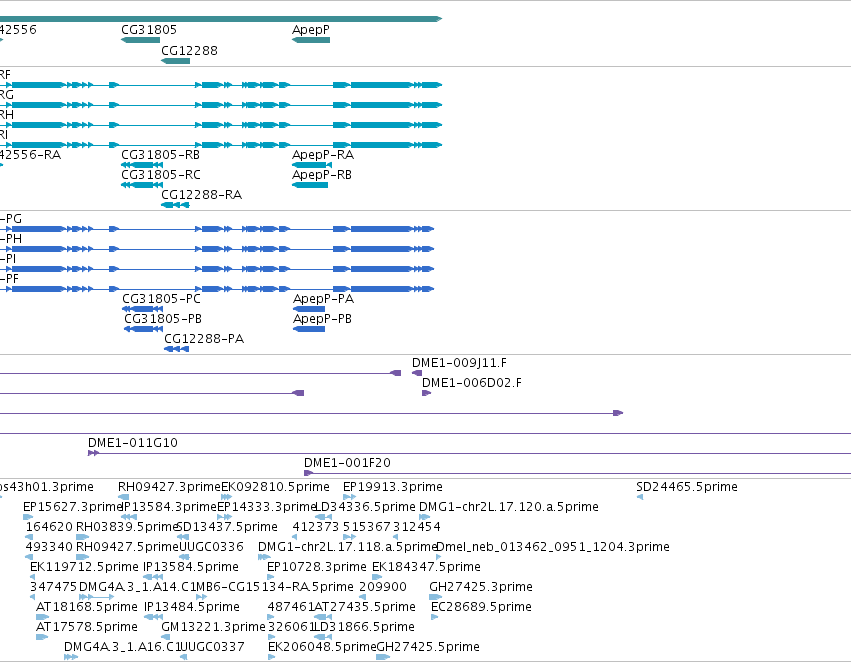Click the ApepP gene label
The height and width of the screenshot is (662, 851).
310,30
